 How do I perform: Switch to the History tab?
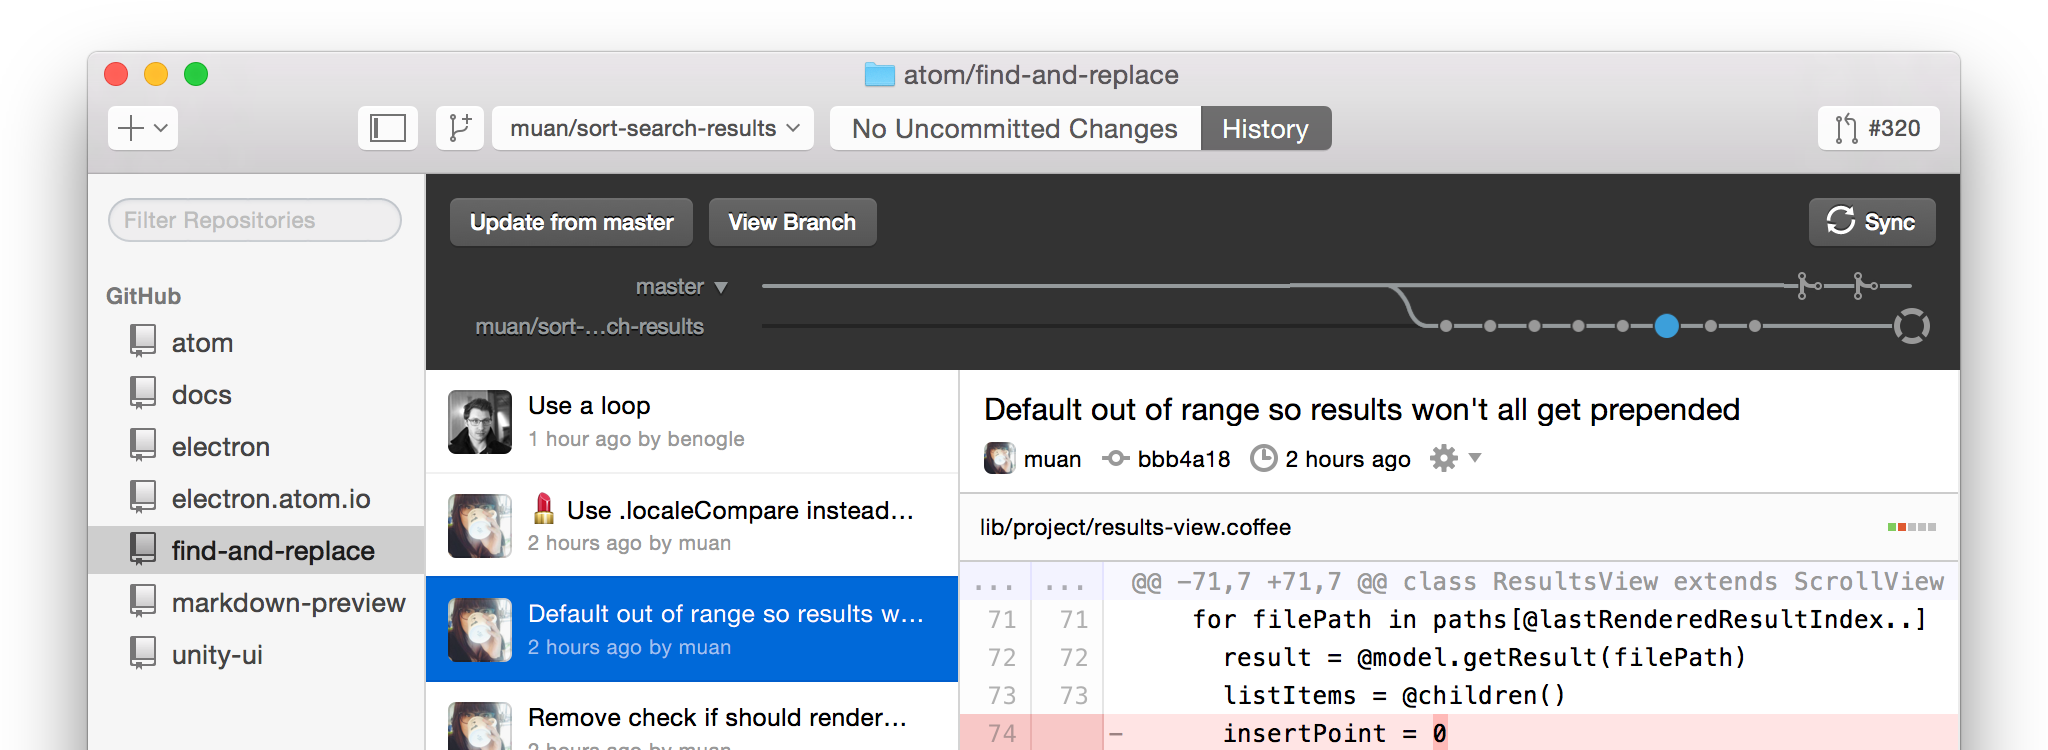point(1265,129)
